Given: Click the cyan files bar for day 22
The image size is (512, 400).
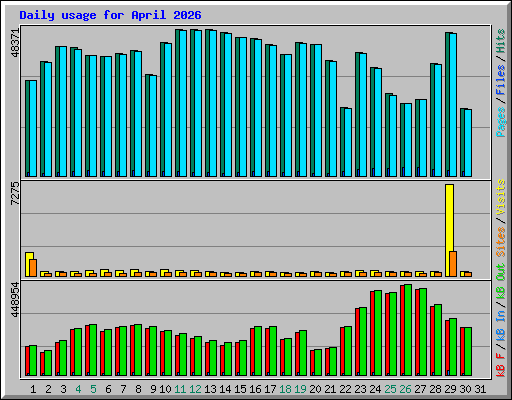Looking at the screenshot, I should 348,142.
